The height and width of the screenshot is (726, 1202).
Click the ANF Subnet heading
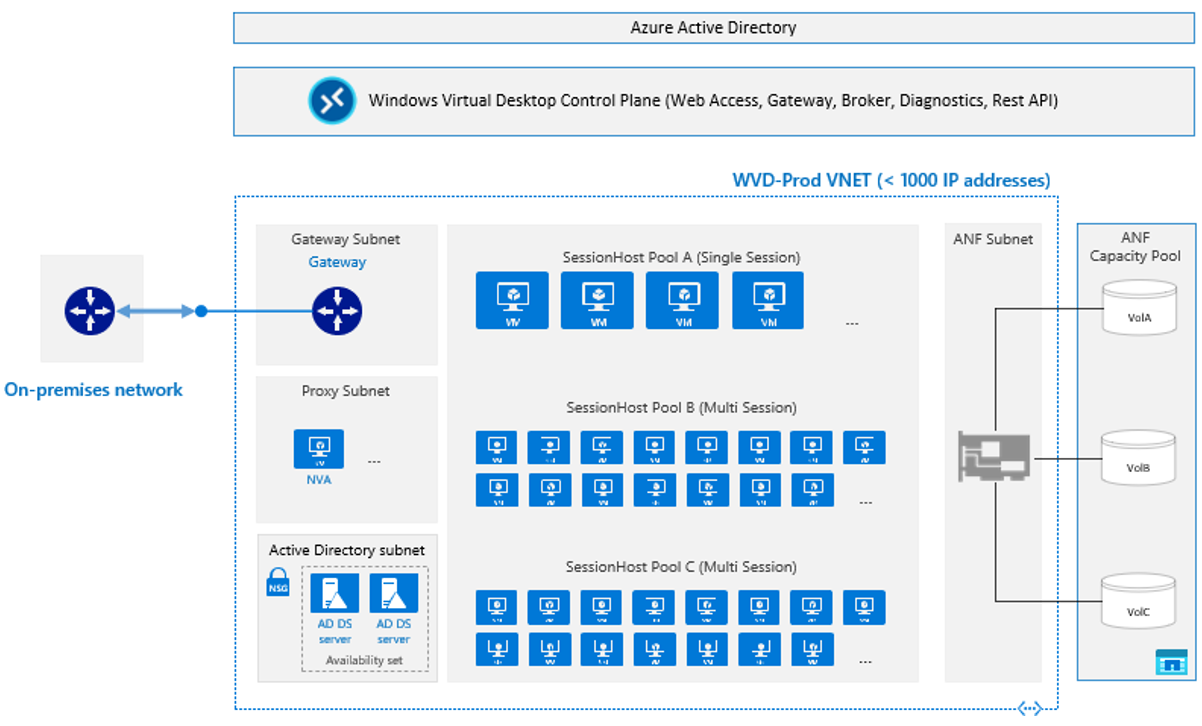[994, 239]
